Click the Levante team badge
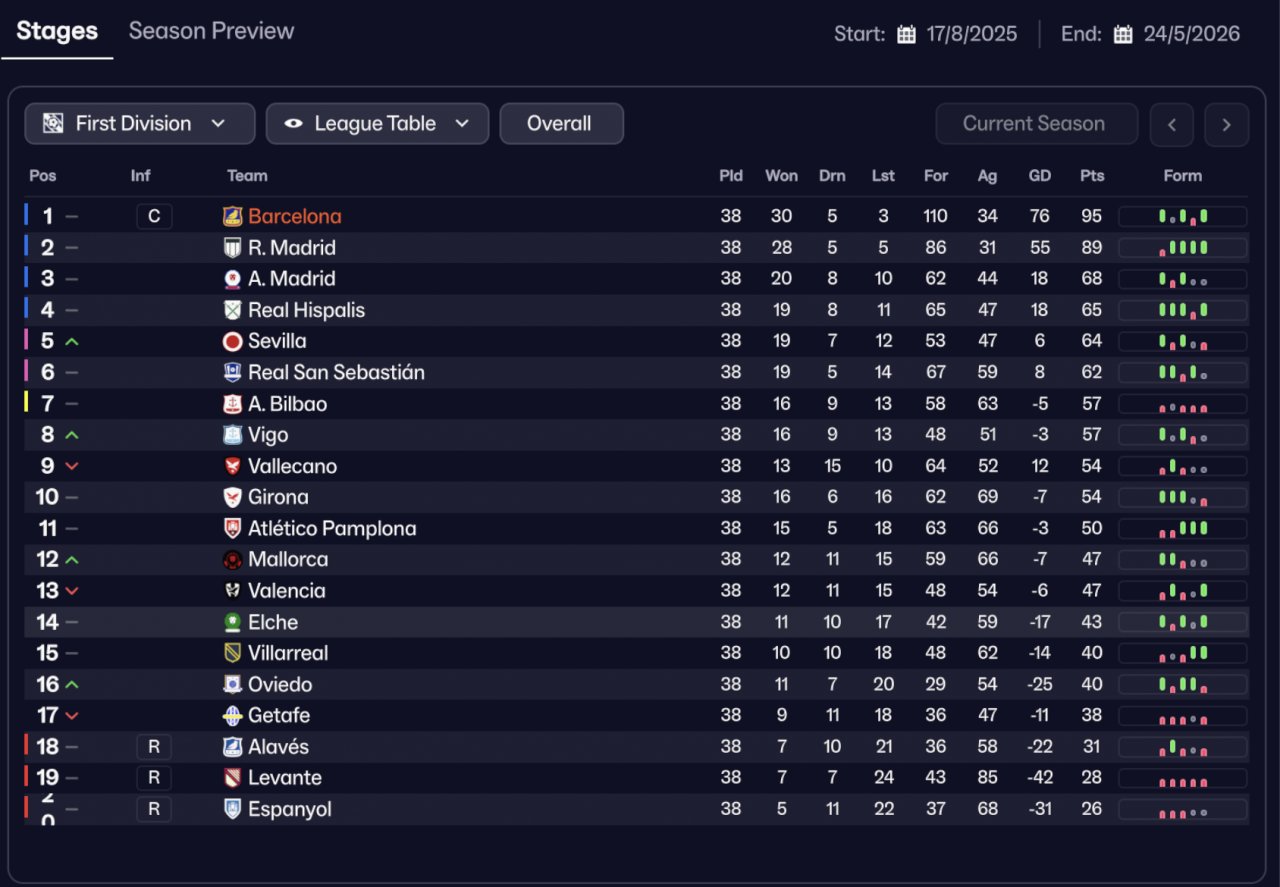1280x887 pixels. [x=232, y=778]
